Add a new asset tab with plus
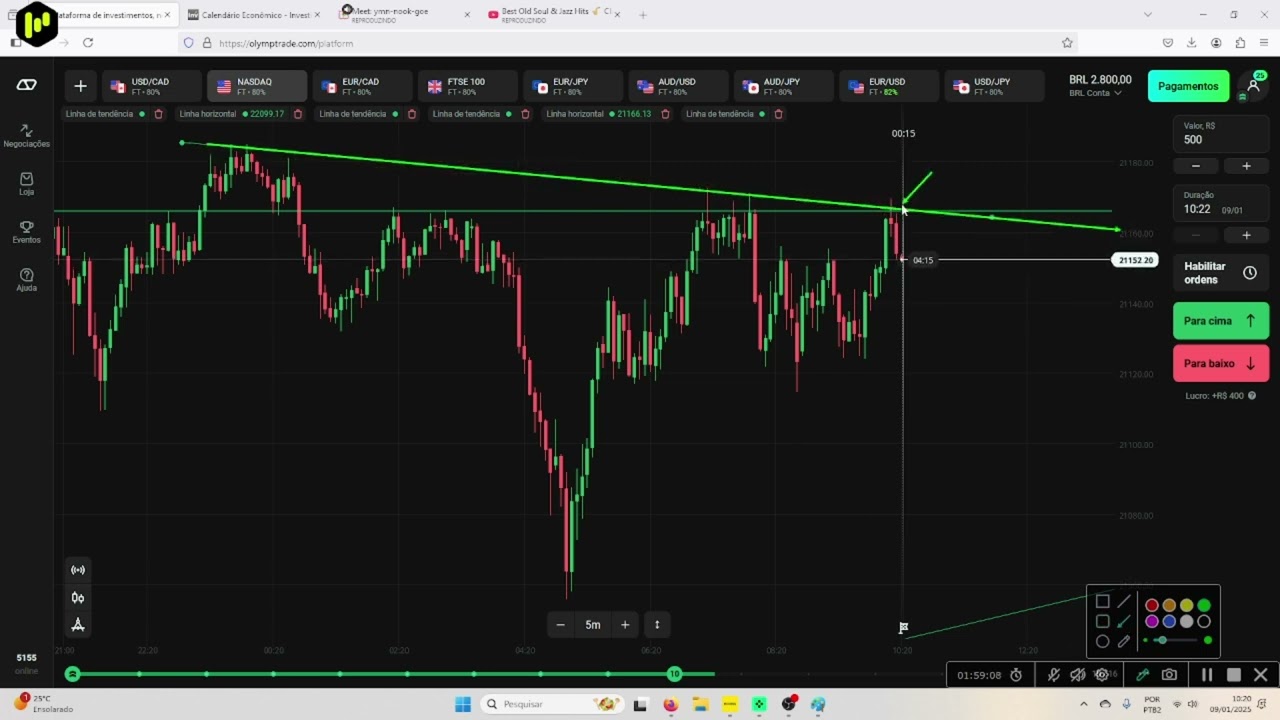This screenshot has width=1280, height=720. tap(81, 86)
